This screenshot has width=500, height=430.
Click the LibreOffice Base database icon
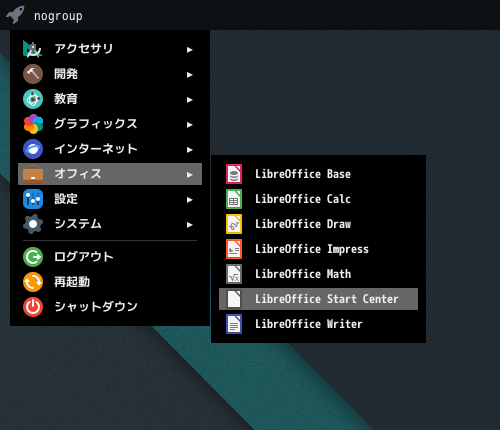click(234, 174)
